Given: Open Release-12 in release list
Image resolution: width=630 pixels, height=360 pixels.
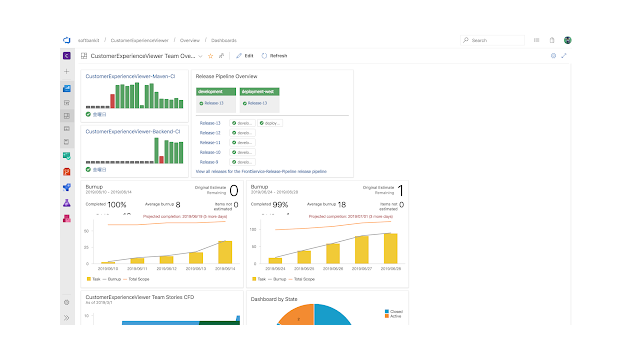Looking at the screenshot, I should click(210, 133).
